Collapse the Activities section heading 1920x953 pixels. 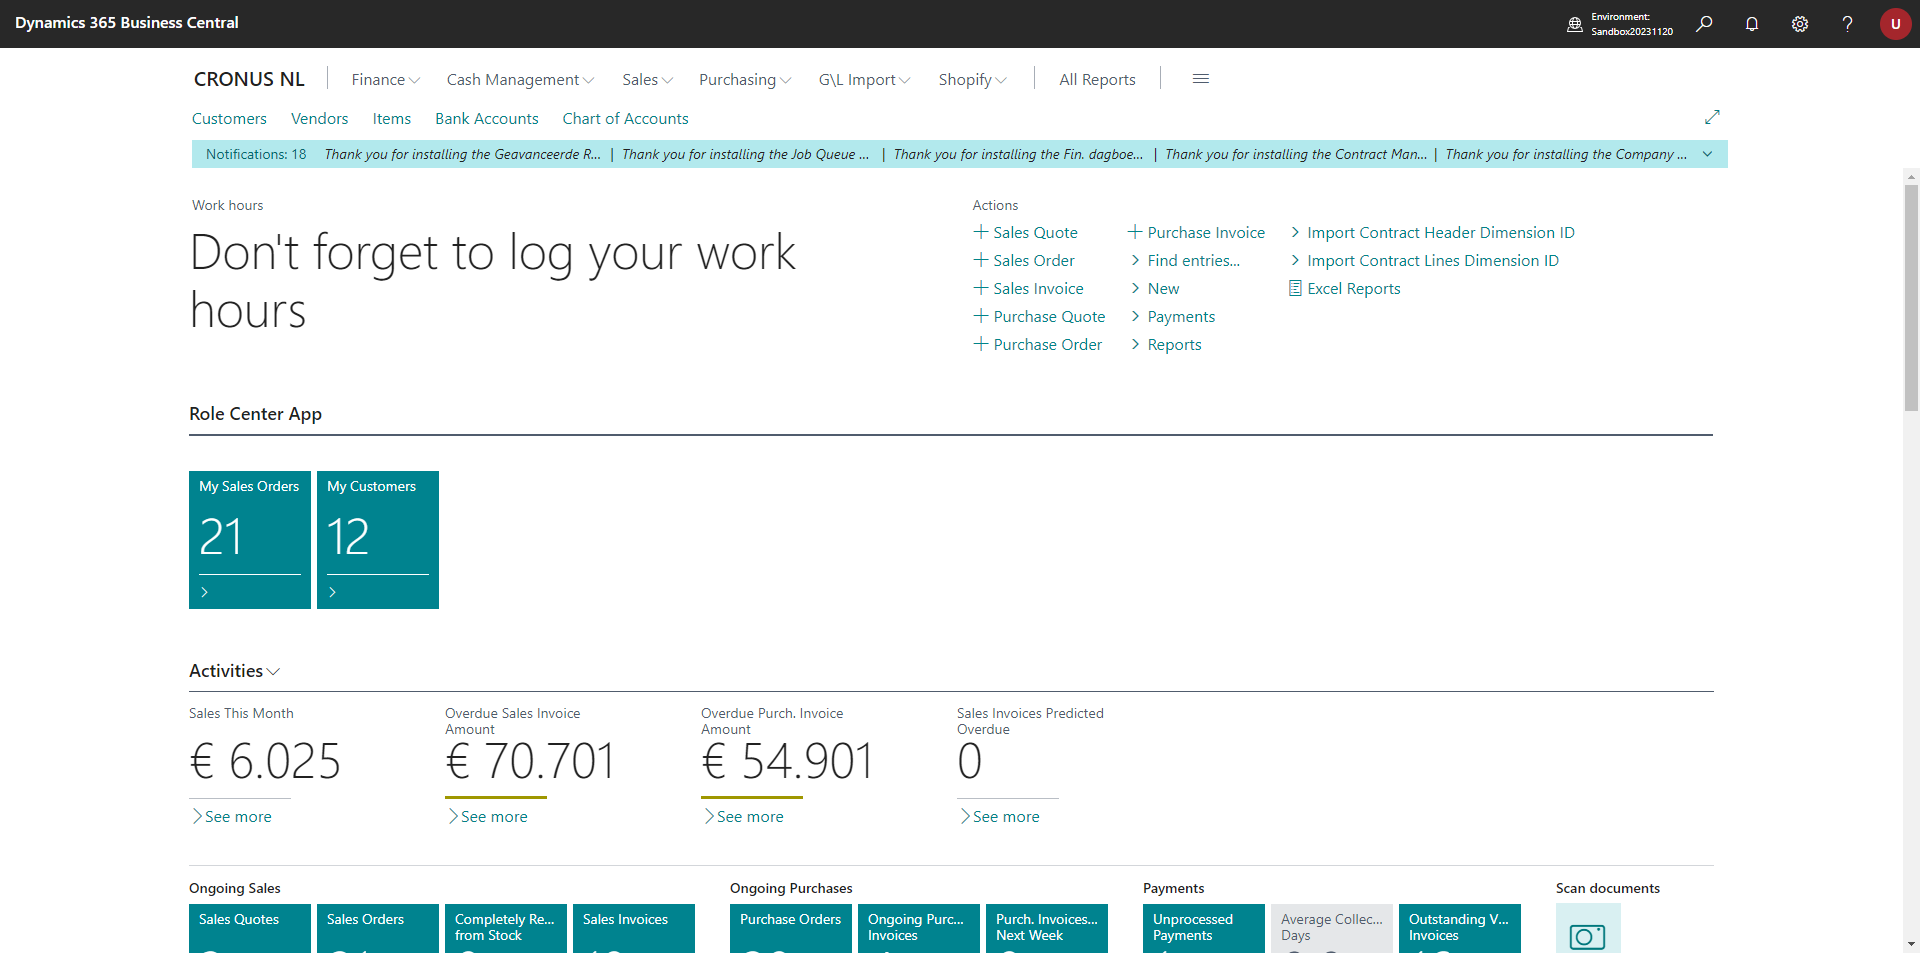pyautogui.click(x=234, y=671)
